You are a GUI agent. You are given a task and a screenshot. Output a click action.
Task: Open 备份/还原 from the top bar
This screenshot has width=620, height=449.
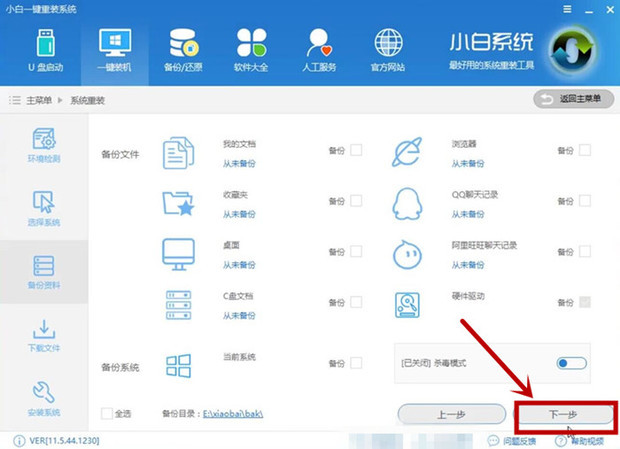click(183, 50)
